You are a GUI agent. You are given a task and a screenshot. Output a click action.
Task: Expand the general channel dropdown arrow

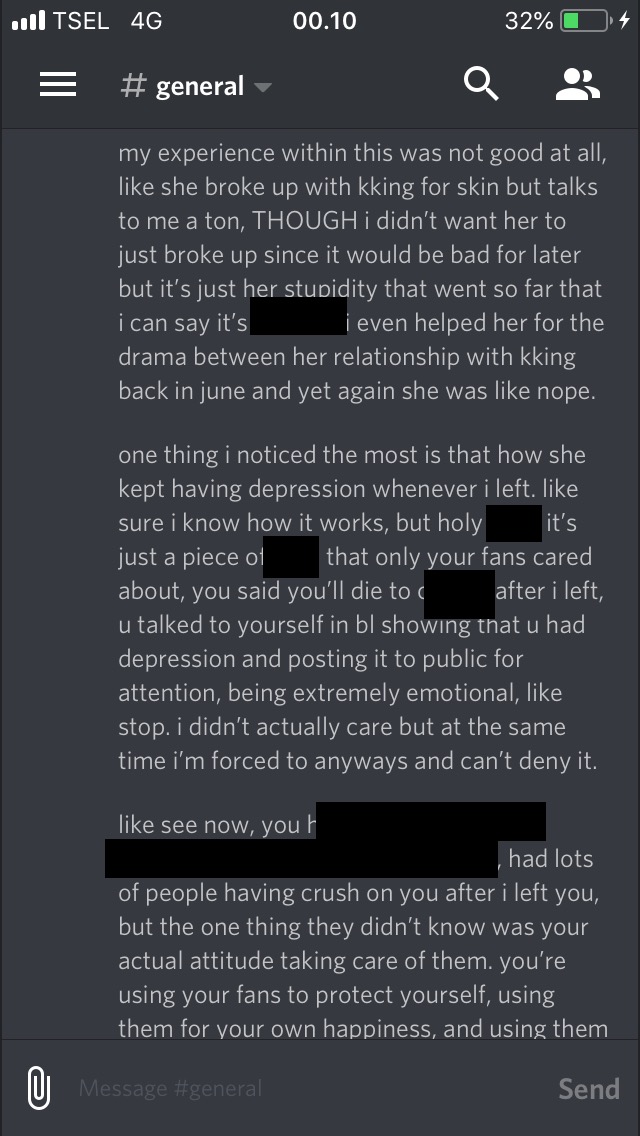click(x=263, y=88)
